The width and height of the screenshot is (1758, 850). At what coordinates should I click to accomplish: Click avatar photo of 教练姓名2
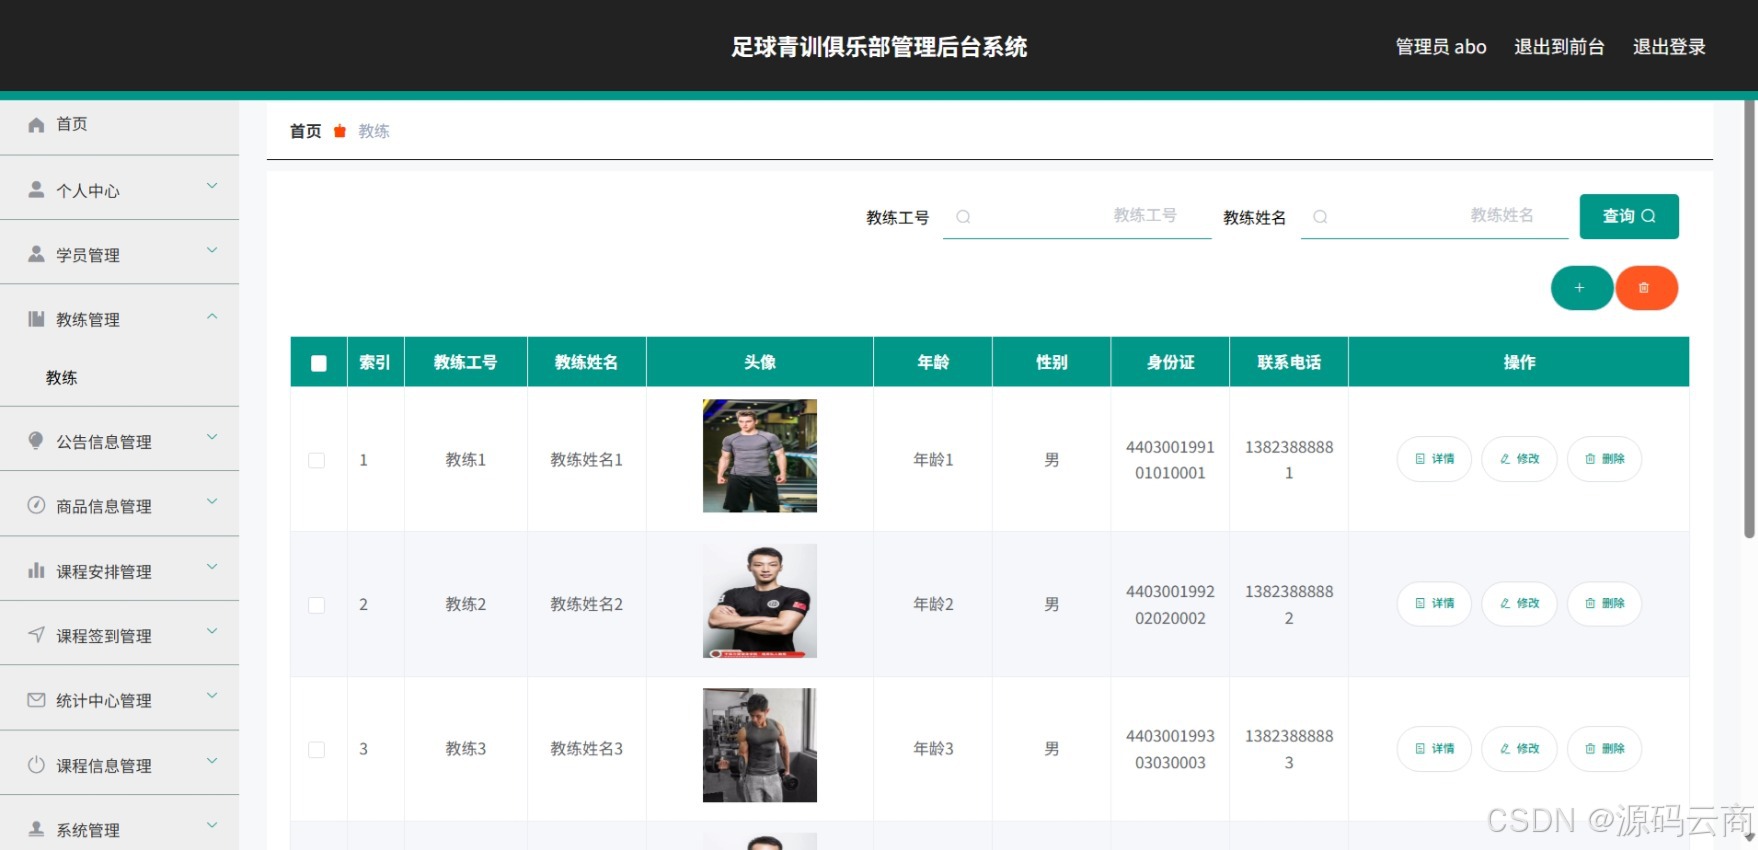tap(760, 601)
